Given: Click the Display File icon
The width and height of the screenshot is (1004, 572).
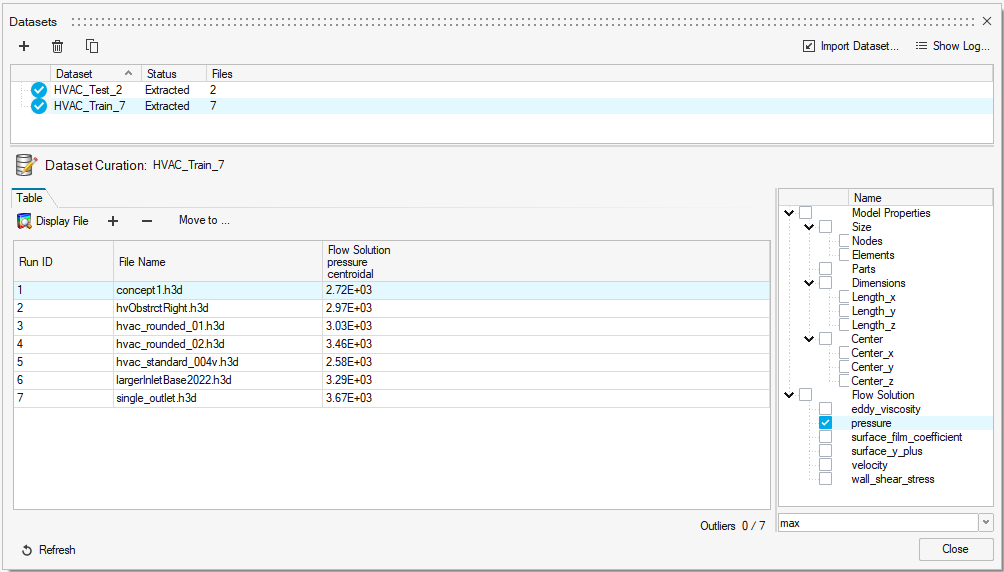Looking at the screenshot, I should coord(25,221).
